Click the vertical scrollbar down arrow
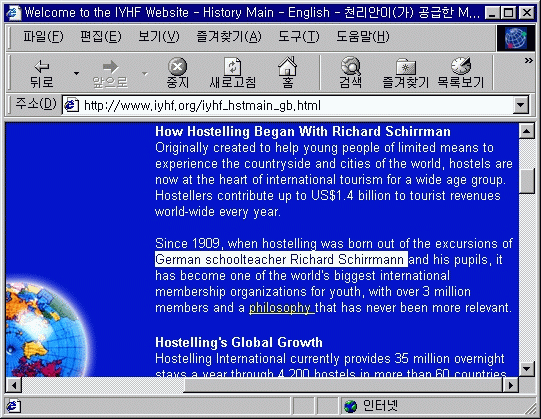 (x=527, y=369)
